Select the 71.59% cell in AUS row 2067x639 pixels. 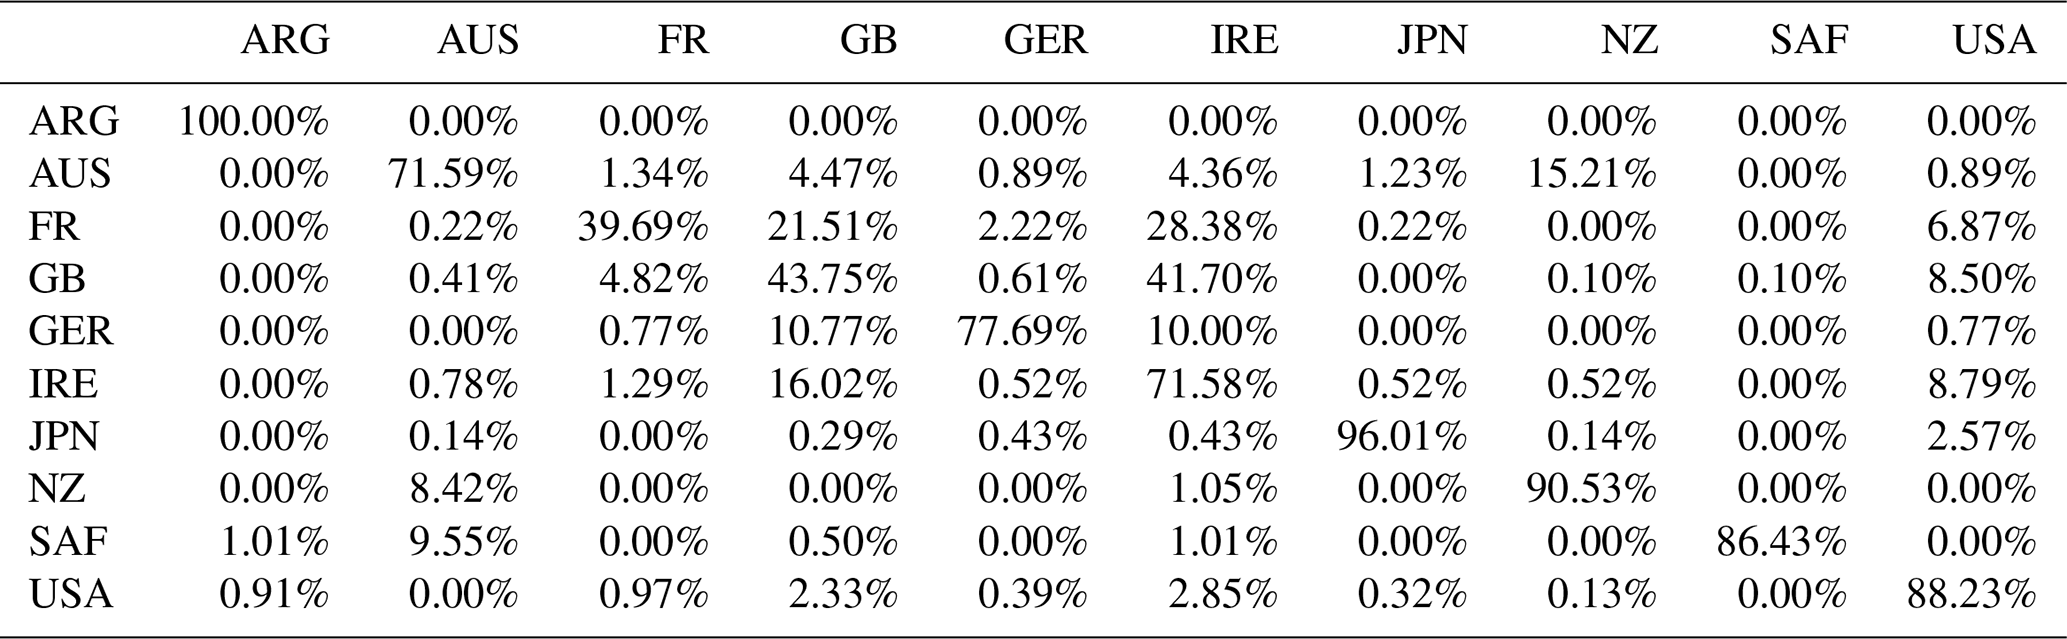coord(453,175)
